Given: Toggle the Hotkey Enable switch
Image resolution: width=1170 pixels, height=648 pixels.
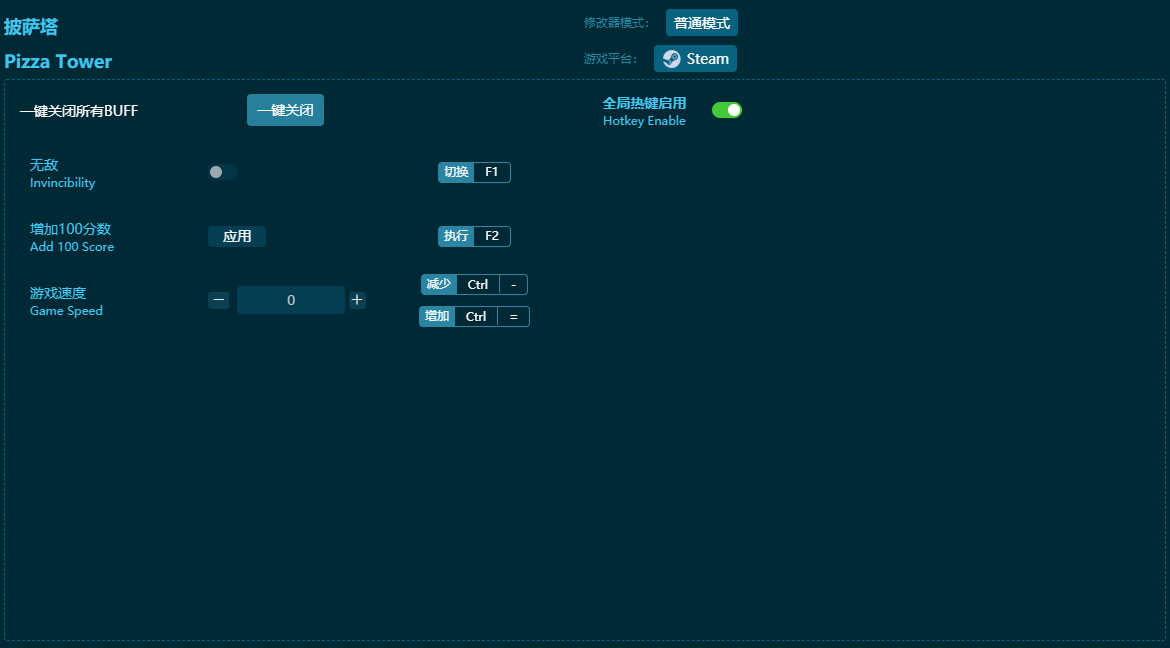Looking at the screenshot, I should 727,110.
